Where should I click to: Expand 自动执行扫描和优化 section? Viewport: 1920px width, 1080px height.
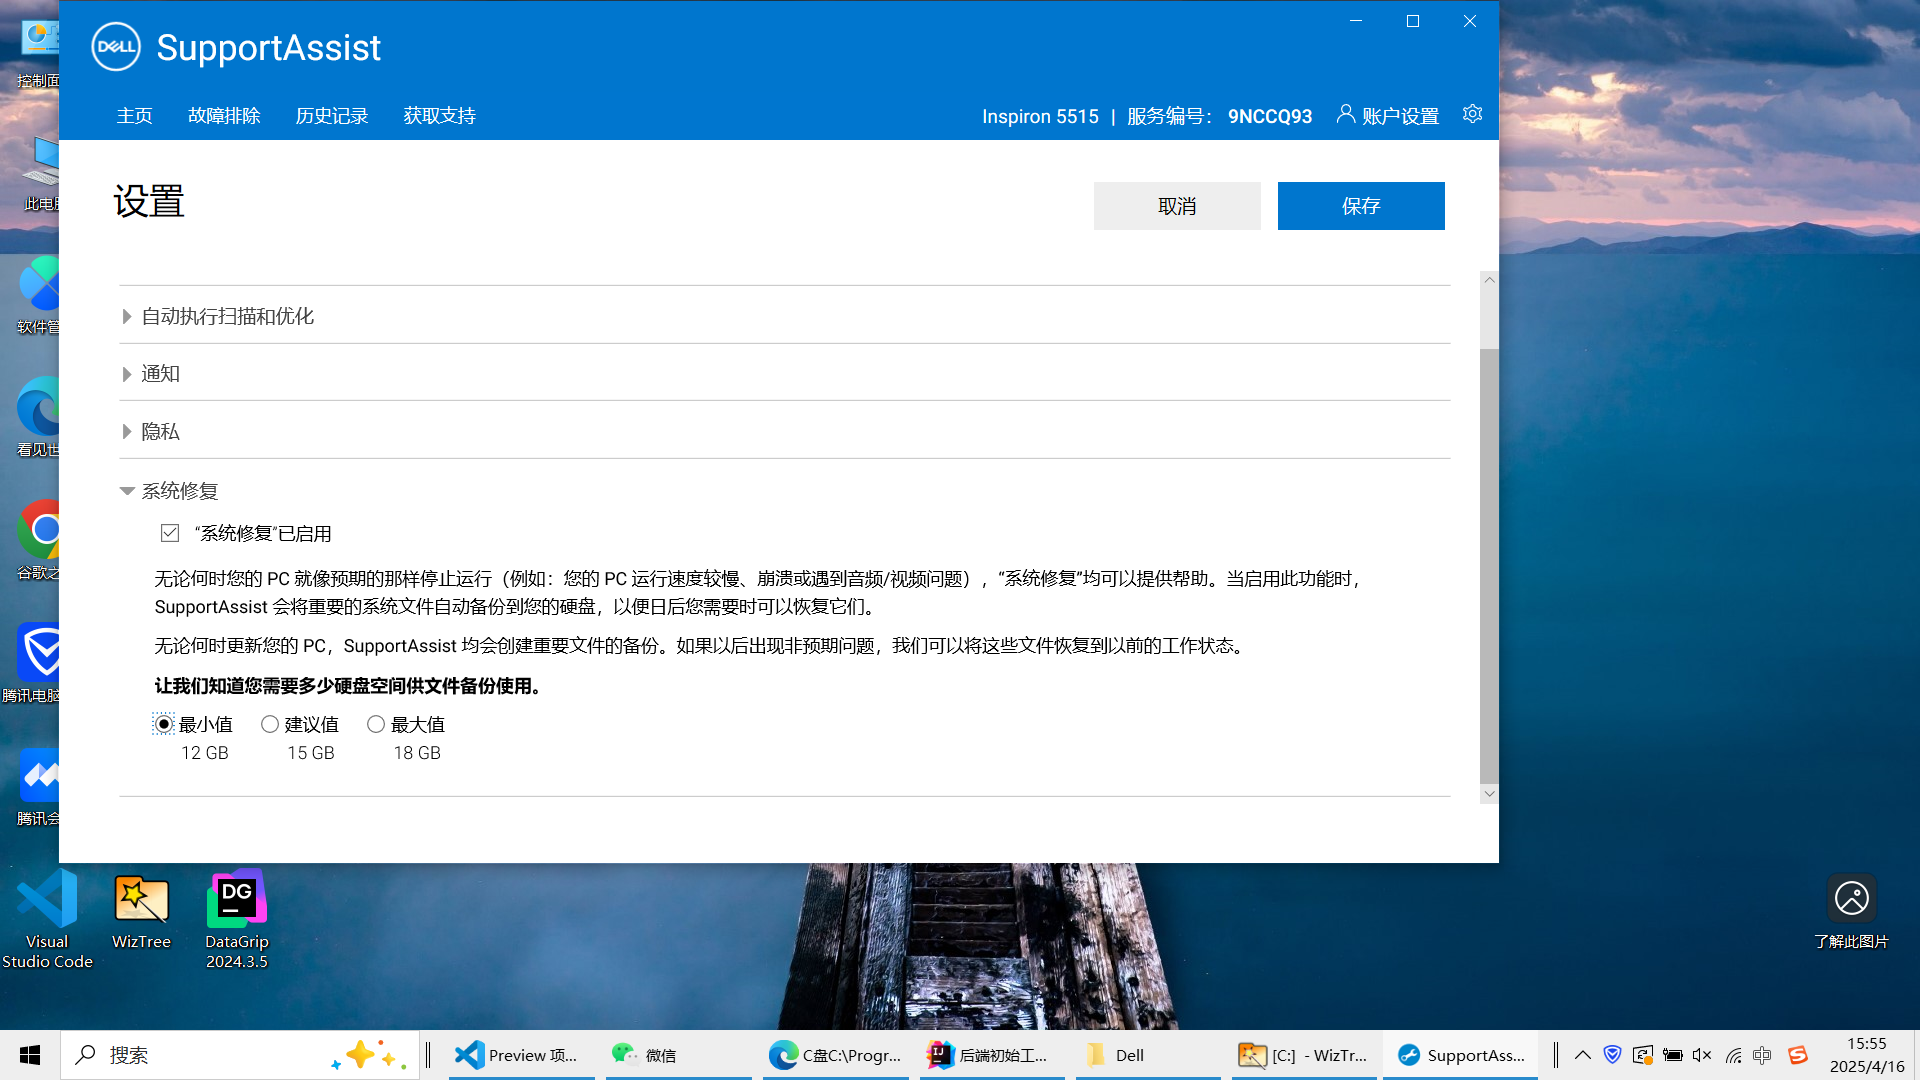coord(228,316)
